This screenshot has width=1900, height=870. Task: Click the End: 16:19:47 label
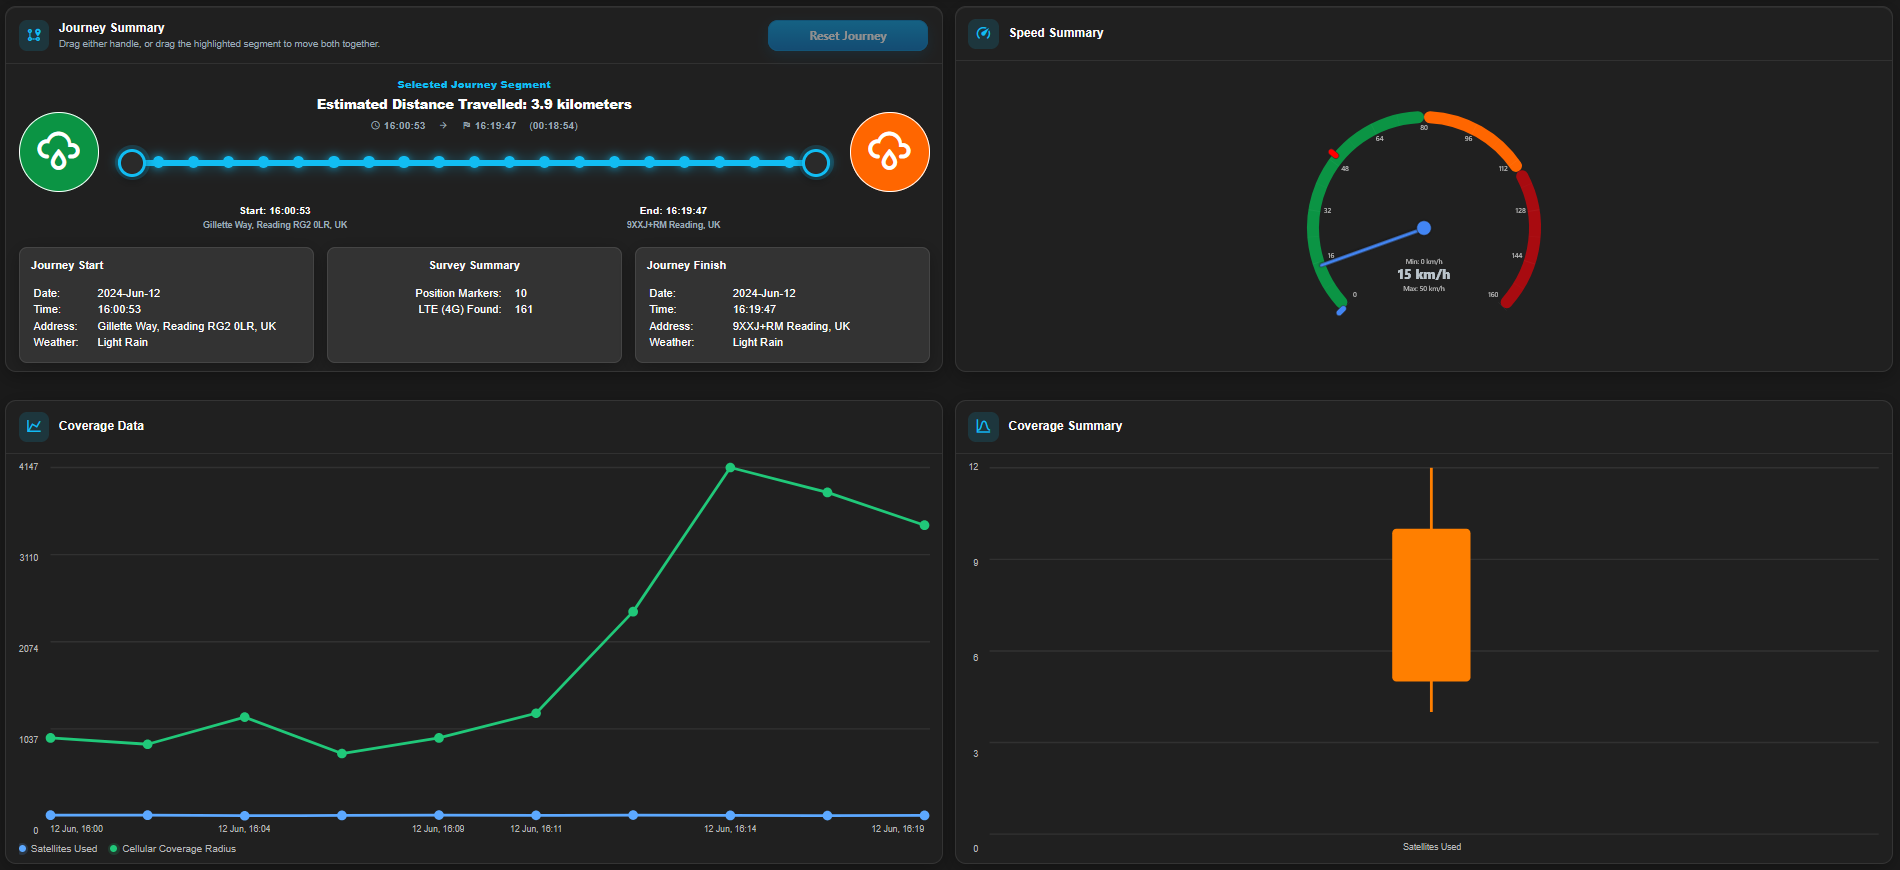[673, 211]
